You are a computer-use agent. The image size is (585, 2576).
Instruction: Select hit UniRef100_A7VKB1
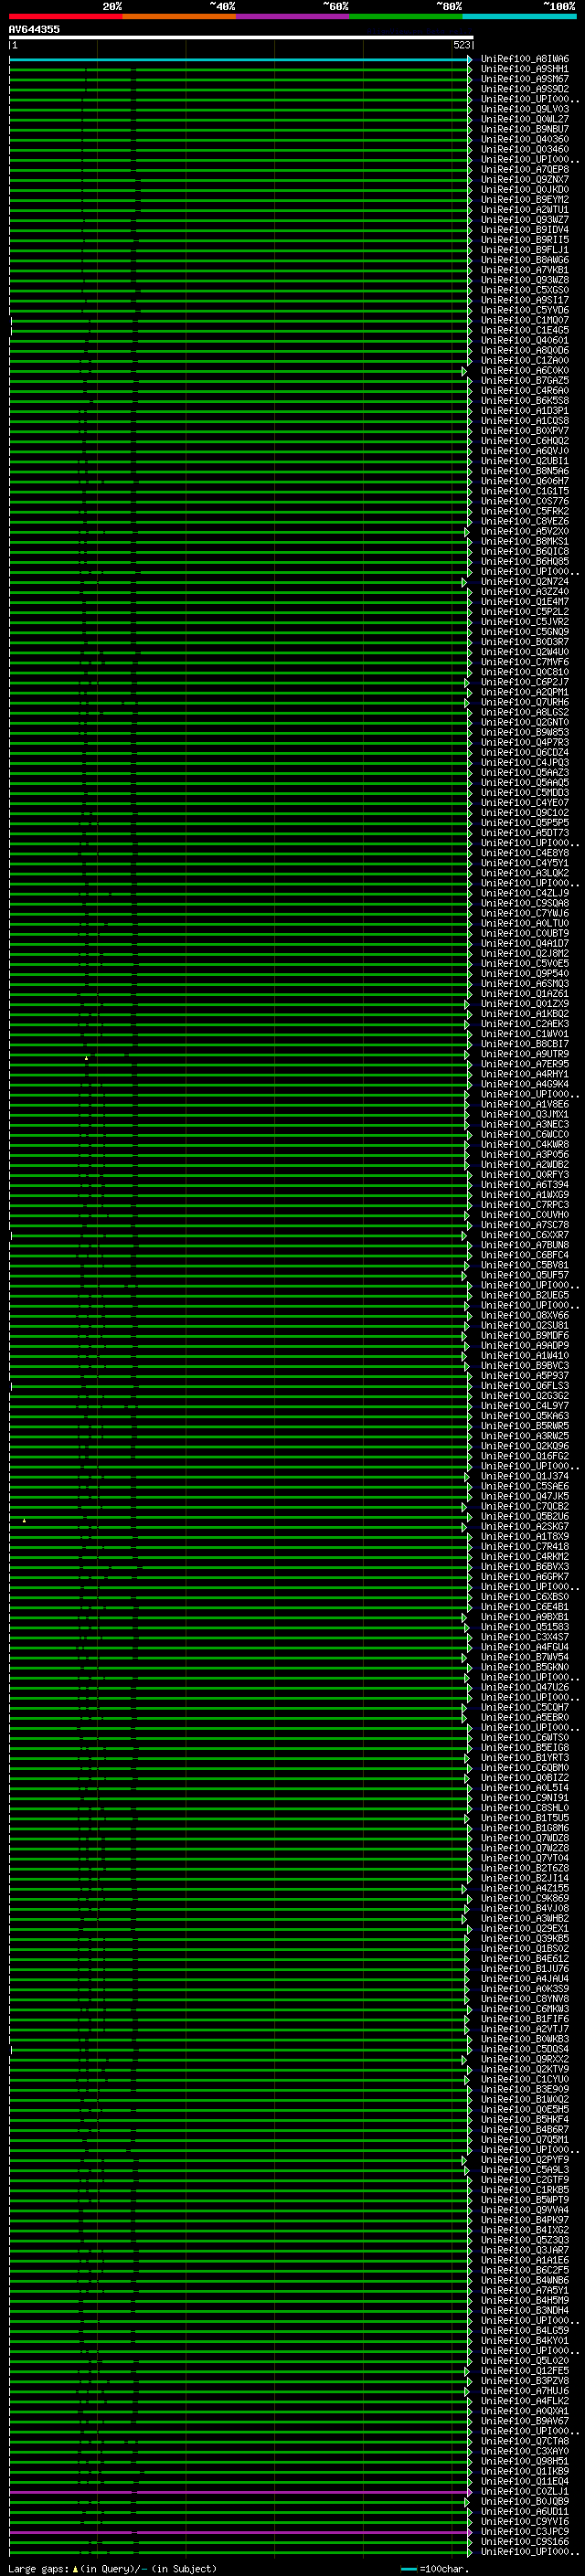[x=525, y=270]
